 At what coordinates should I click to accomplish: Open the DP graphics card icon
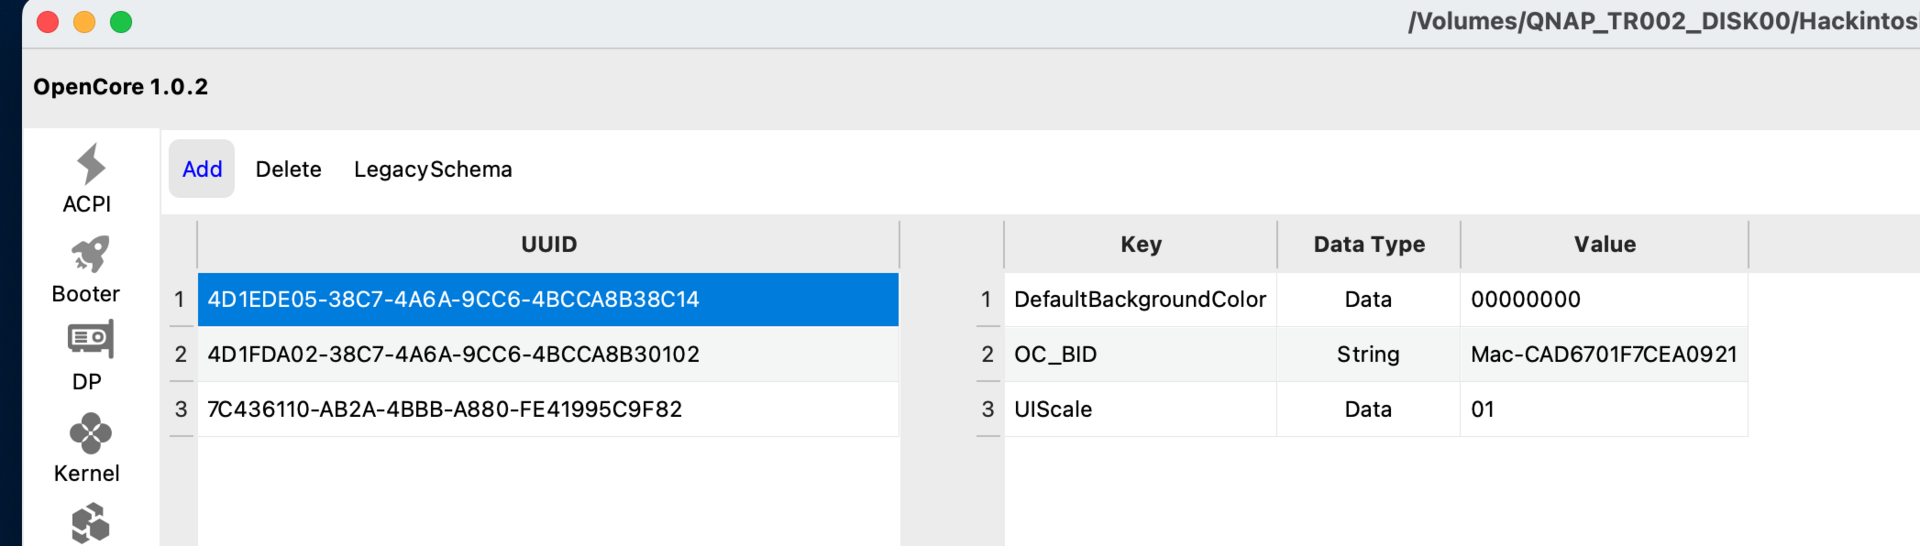90,340
